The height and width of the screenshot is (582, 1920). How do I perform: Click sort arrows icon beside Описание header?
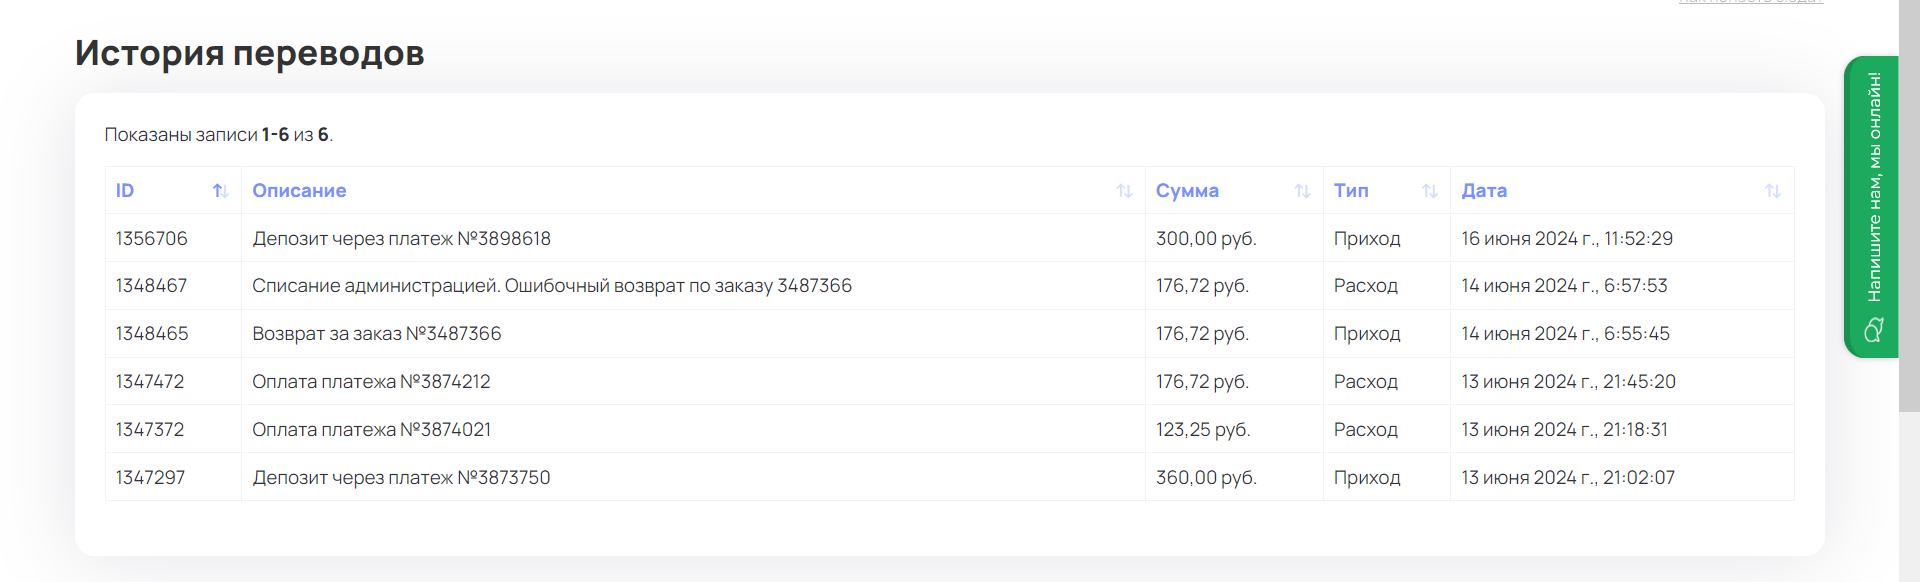pyautogui.click(x=1124, y=191)
